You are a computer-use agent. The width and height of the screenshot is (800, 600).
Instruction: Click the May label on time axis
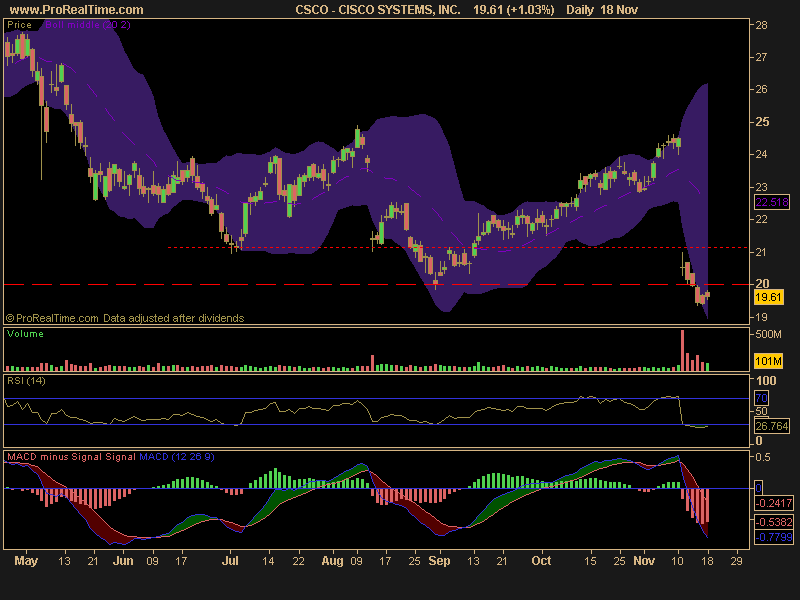[x=26, y=561]
